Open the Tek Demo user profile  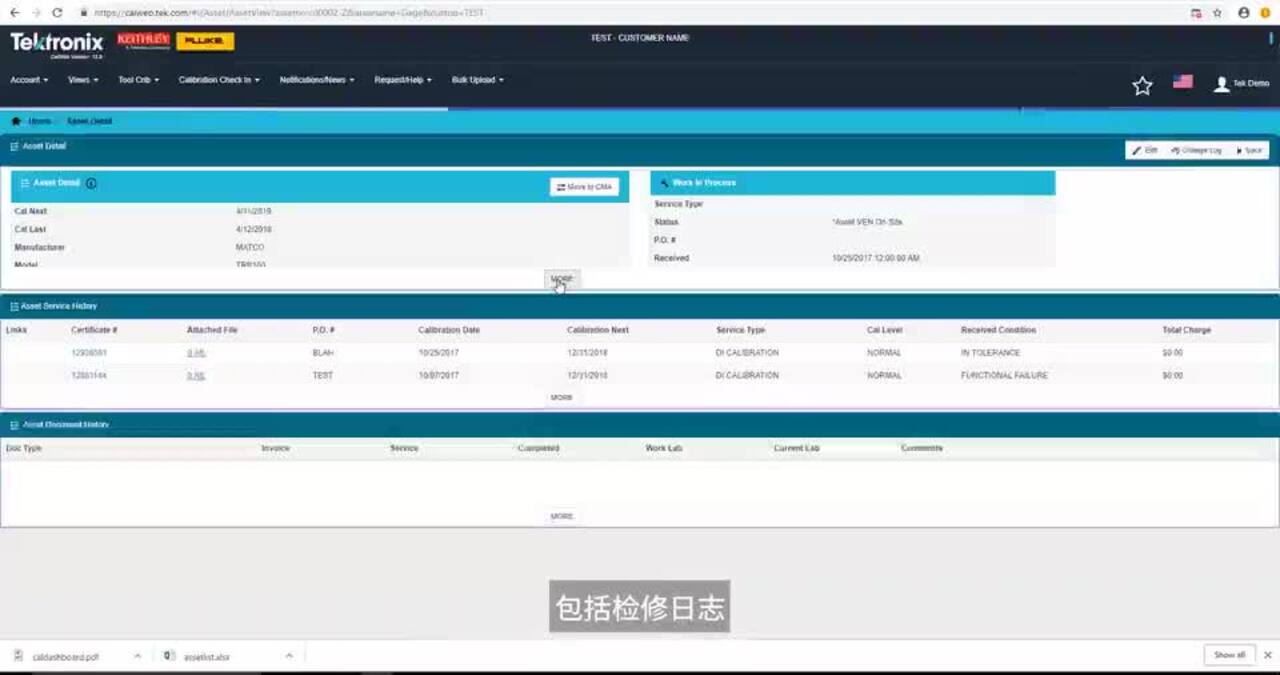1240,84
